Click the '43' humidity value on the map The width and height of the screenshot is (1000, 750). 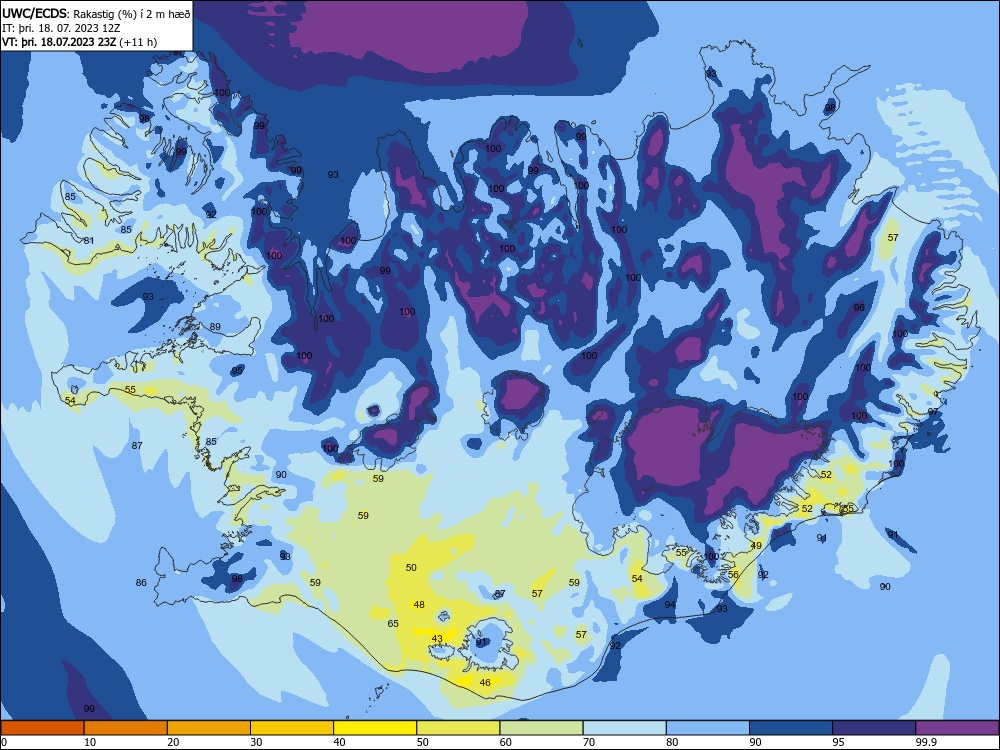437,638
